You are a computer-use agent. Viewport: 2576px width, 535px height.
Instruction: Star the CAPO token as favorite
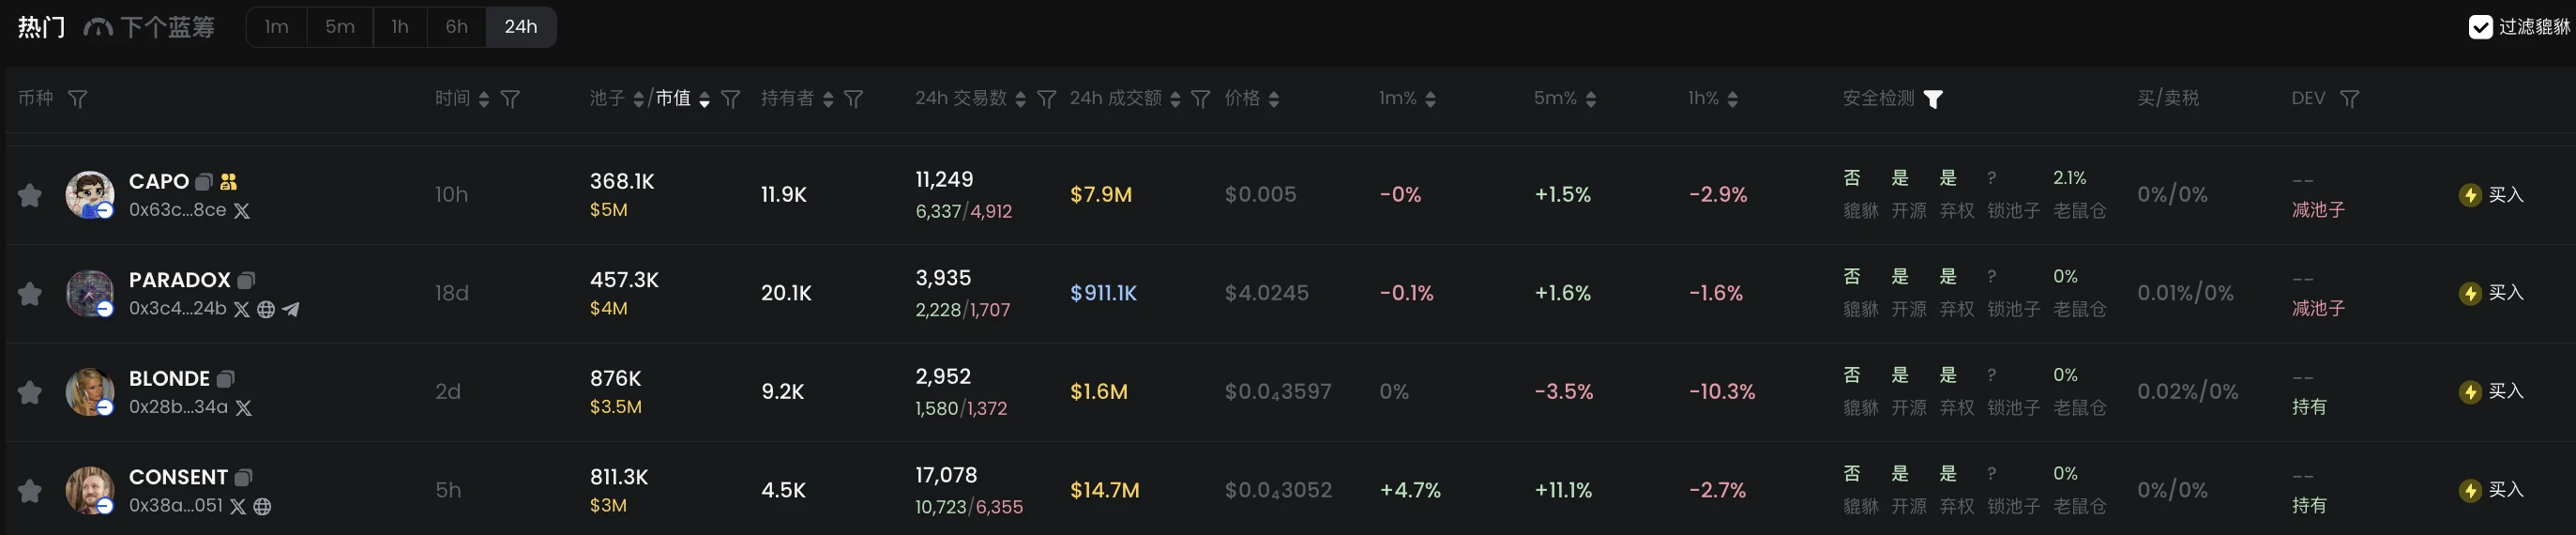30,195
